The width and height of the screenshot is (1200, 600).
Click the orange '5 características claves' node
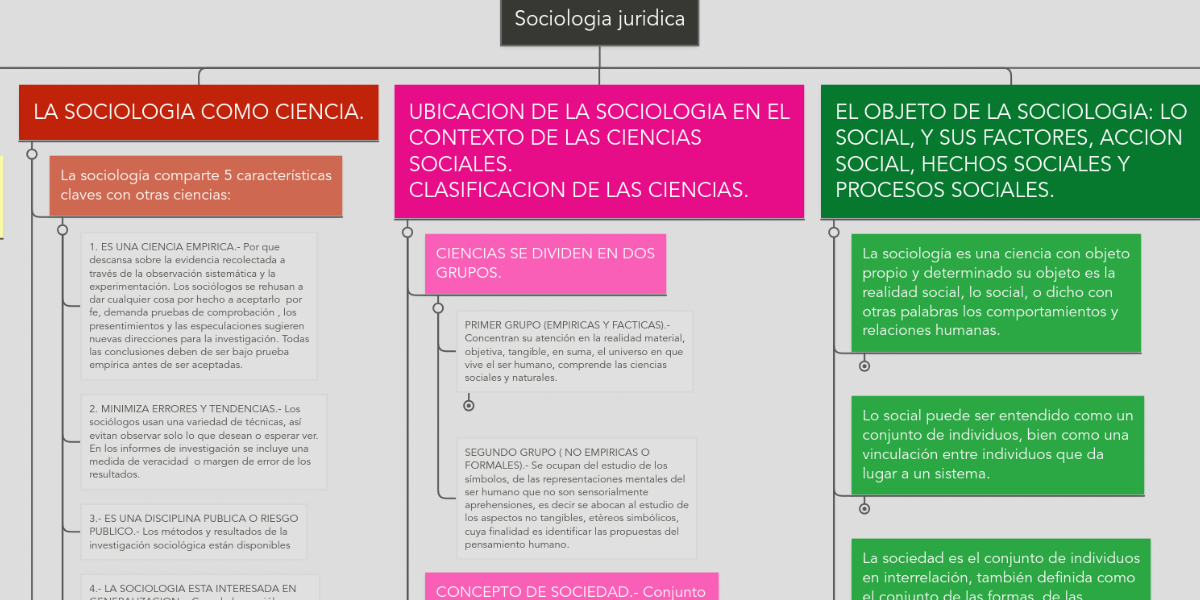click(x=195, y=185)
